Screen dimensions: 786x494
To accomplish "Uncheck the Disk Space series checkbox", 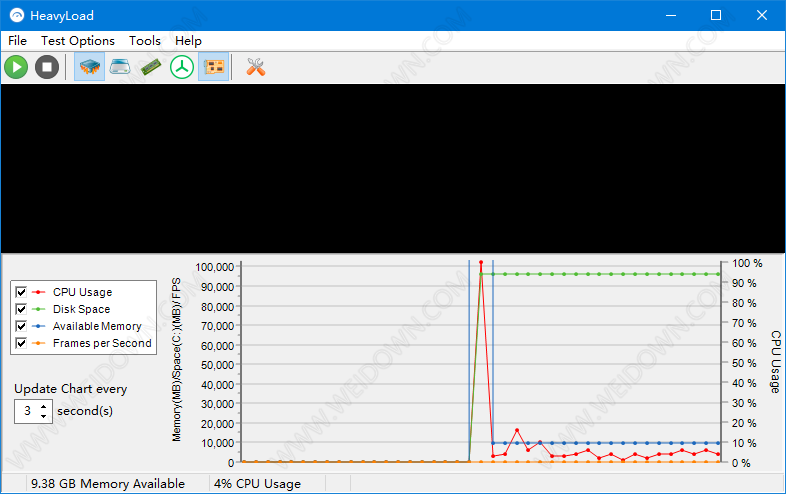I will [x=21, y=309].
